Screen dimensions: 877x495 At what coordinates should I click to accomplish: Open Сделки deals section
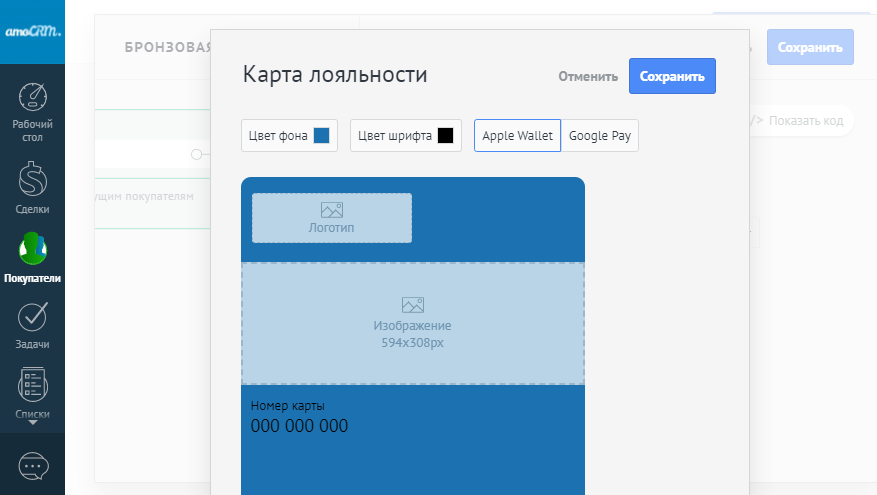(x=32, y=188)
